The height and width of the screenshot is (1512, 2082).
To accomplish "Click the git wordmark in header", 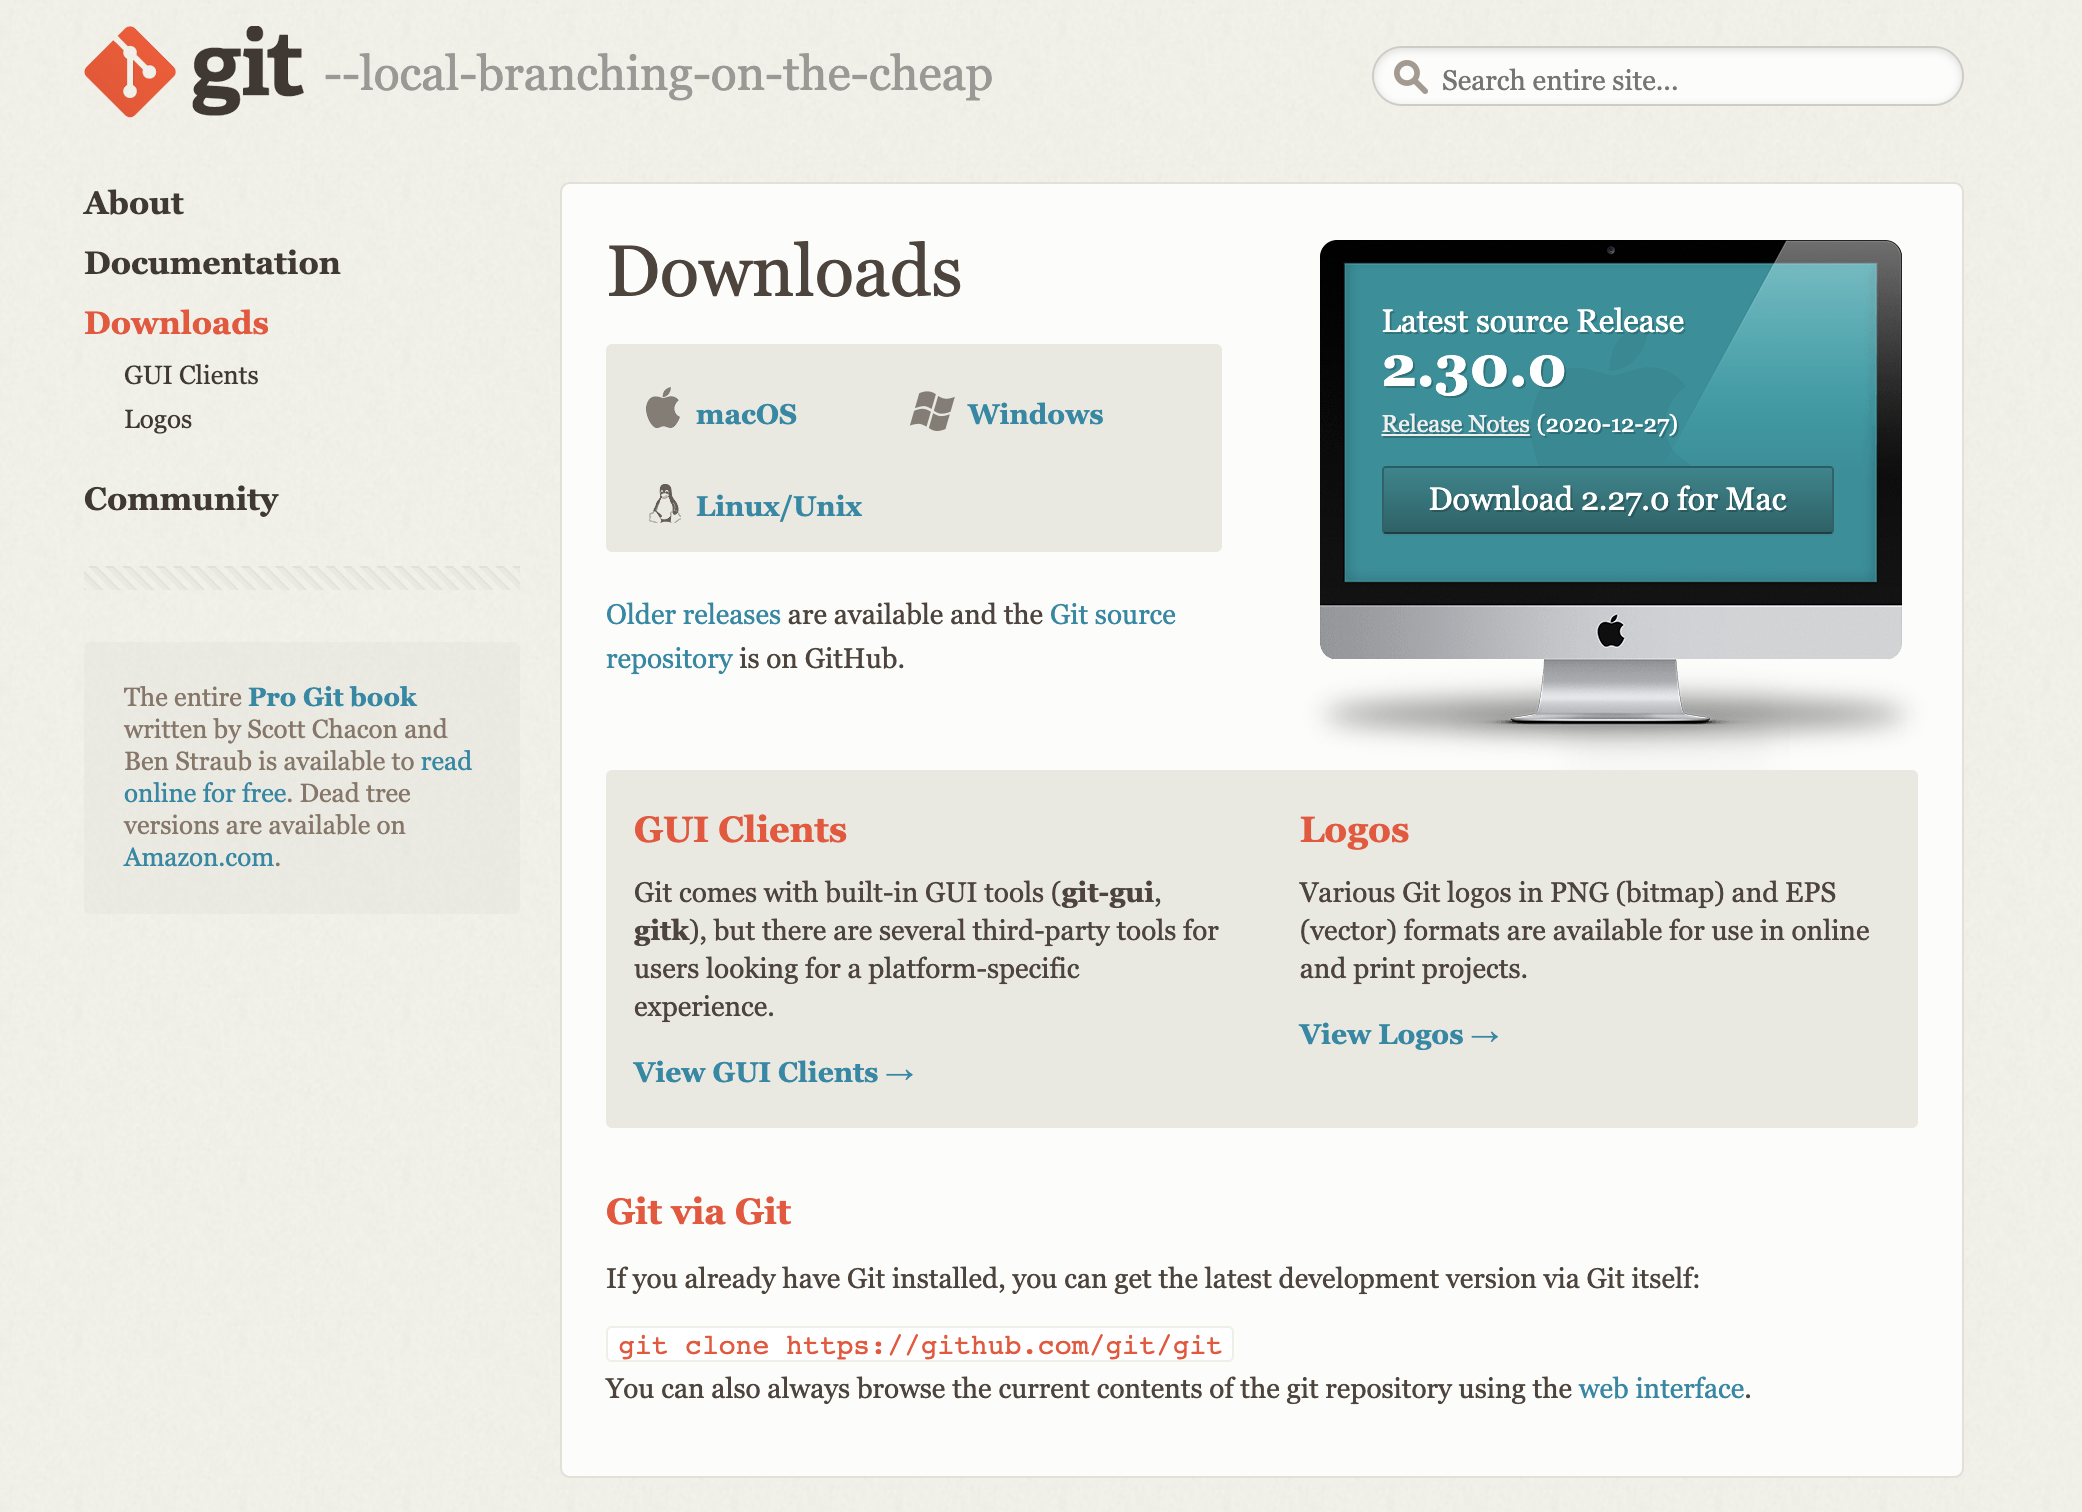I will pos(247,70).
